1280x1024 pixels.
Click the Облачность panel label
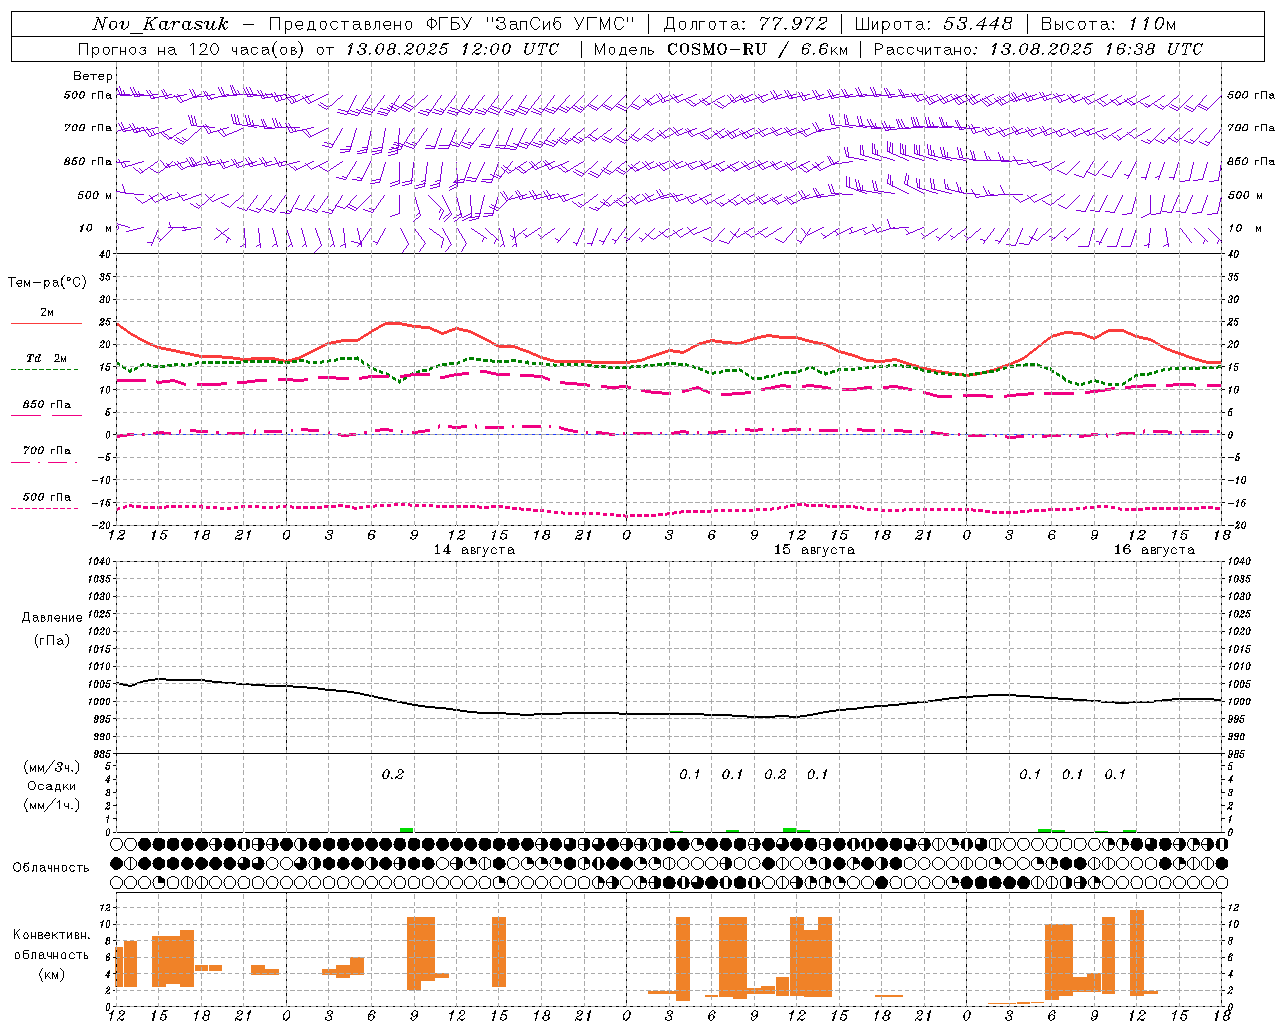coord(51,868)
